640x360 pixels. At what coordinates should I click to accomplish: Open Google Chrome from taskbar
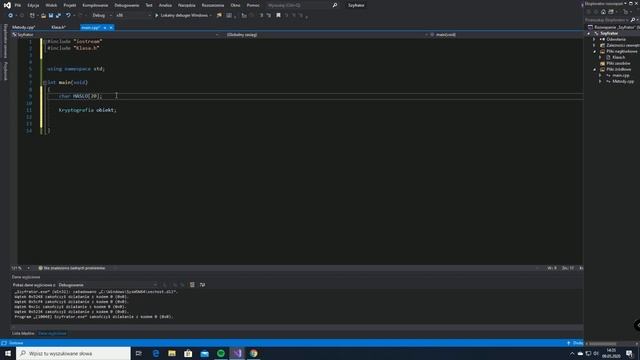click(x=253, y=353)
